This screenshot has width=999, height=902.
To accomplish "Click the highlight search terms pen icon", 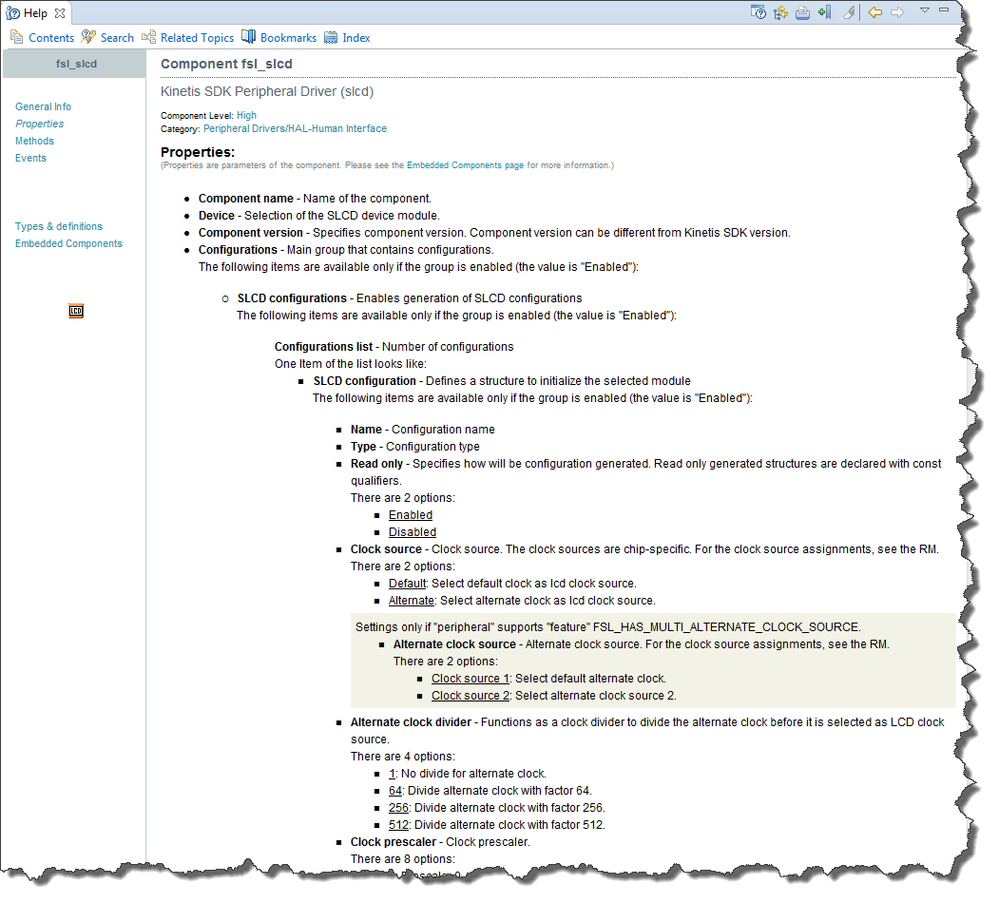I will [849, 12].
